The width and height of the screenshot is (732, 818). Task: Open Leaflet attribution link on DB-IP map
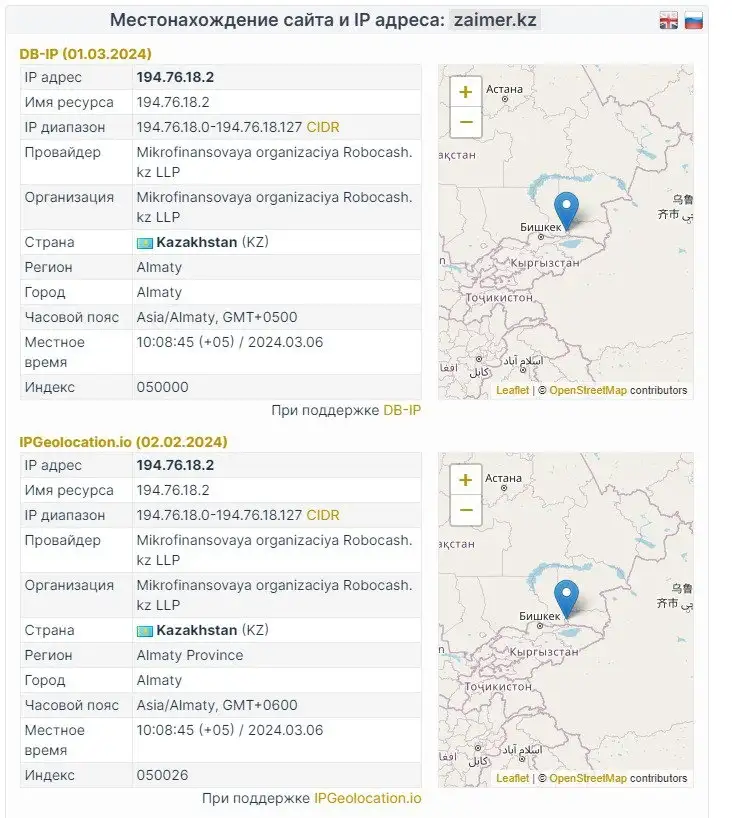click(512, 390)
